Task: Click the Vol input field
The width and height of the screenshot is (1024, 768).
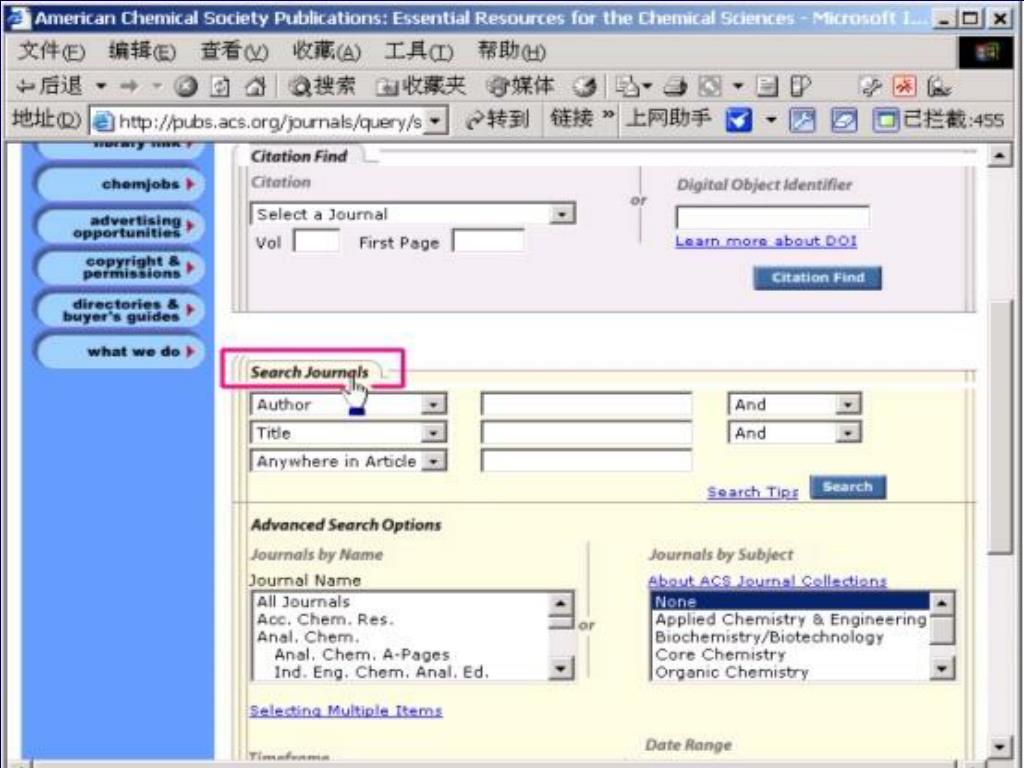Action: (316, 241)
